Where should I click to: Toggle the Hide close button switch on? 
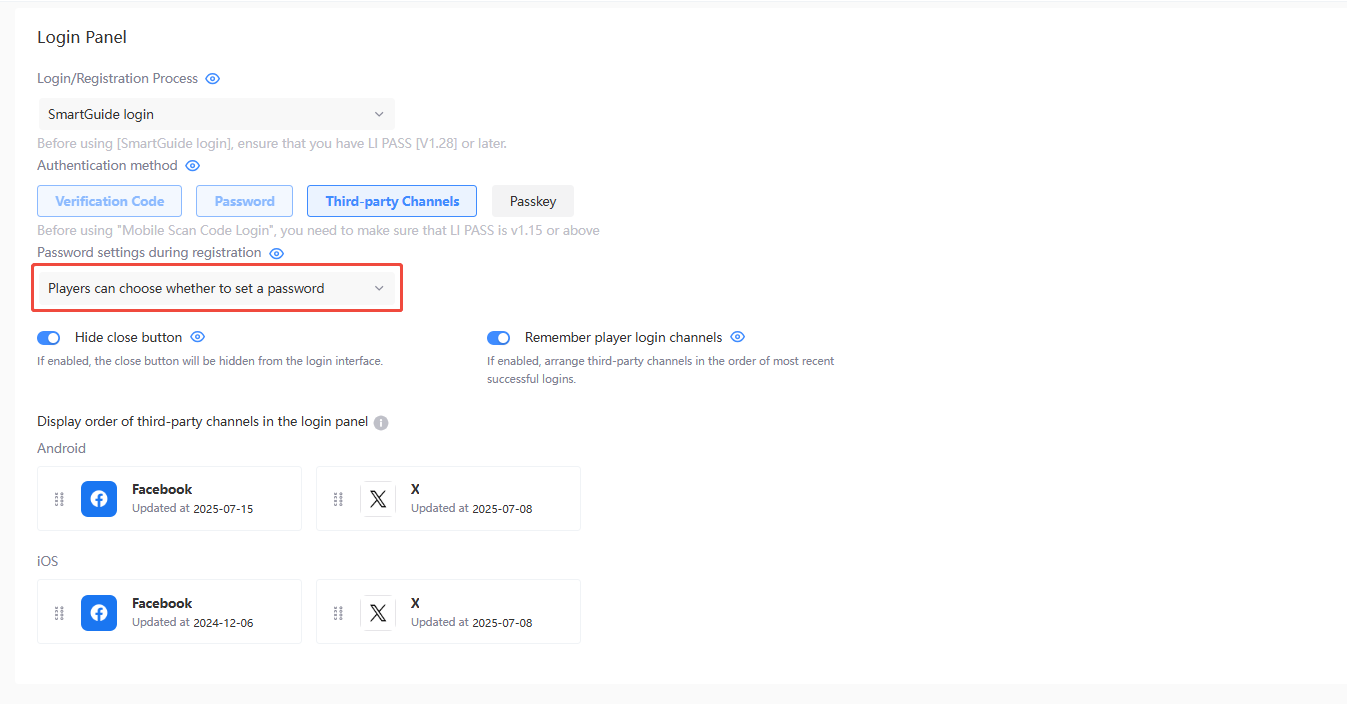(48, 337)
